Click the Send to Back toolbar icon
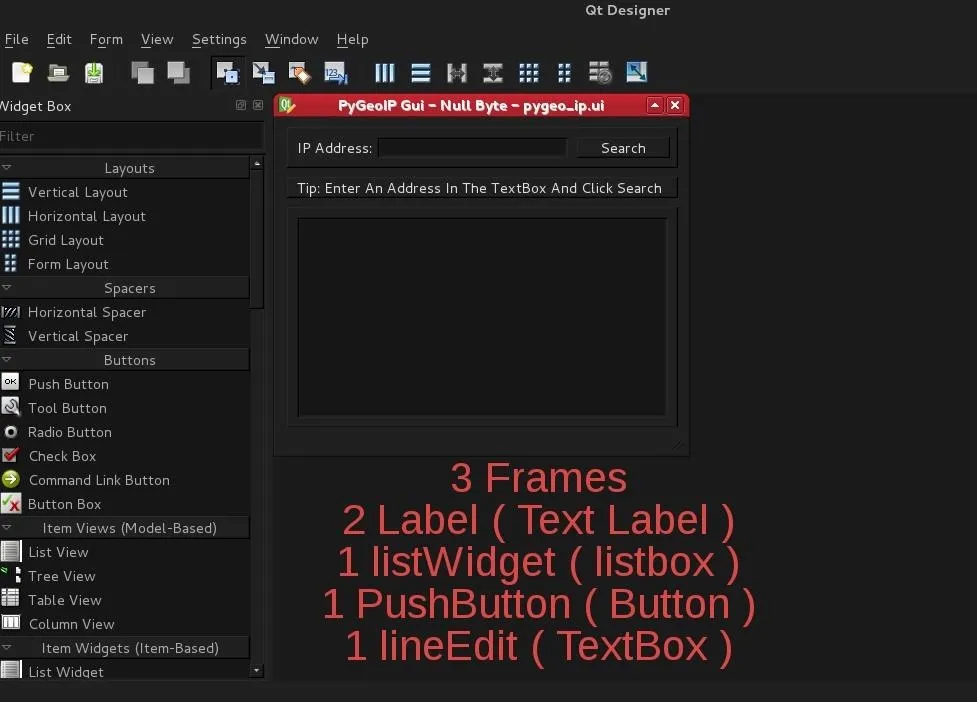977x702 pixels. [142, 73]
